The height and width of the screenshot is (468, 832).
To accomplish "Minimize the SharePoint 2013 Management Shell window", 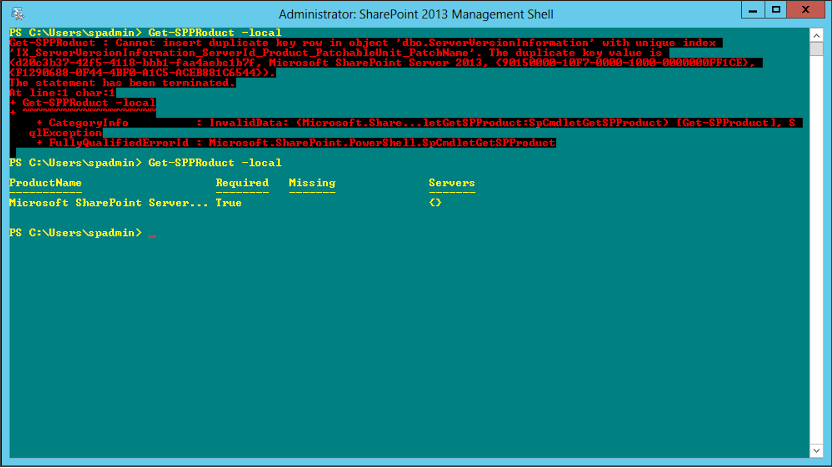I will click(x=752, y=10).
